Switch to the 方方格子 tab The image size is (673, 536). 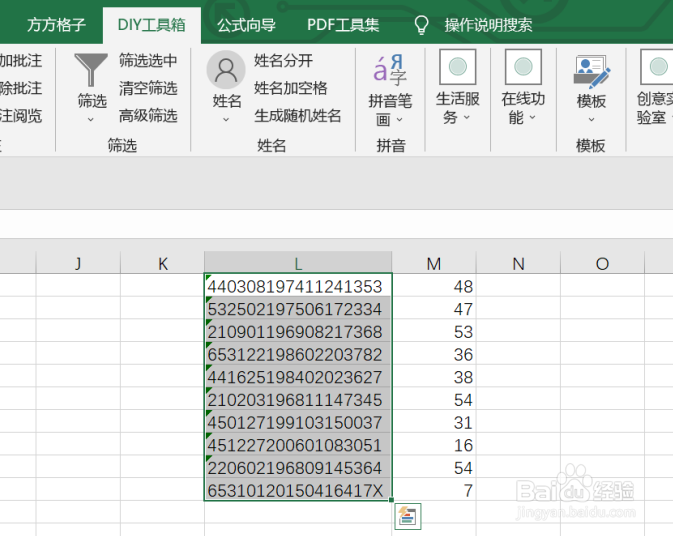click(56, 25)
